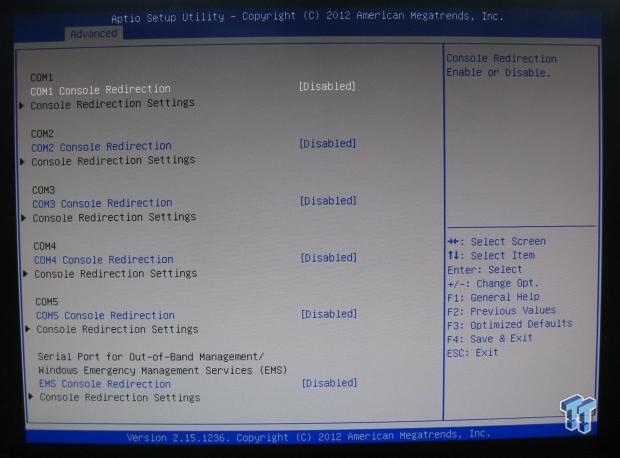The height and width of the screenshot is (458, 620).
Task: Select EMS Console Redirection option
Action: 105,384
